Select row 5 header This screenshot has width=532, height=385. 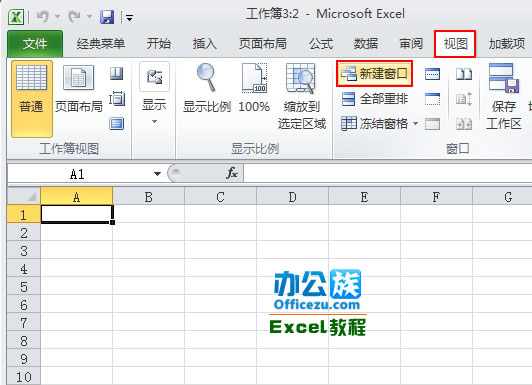point(24,286)
